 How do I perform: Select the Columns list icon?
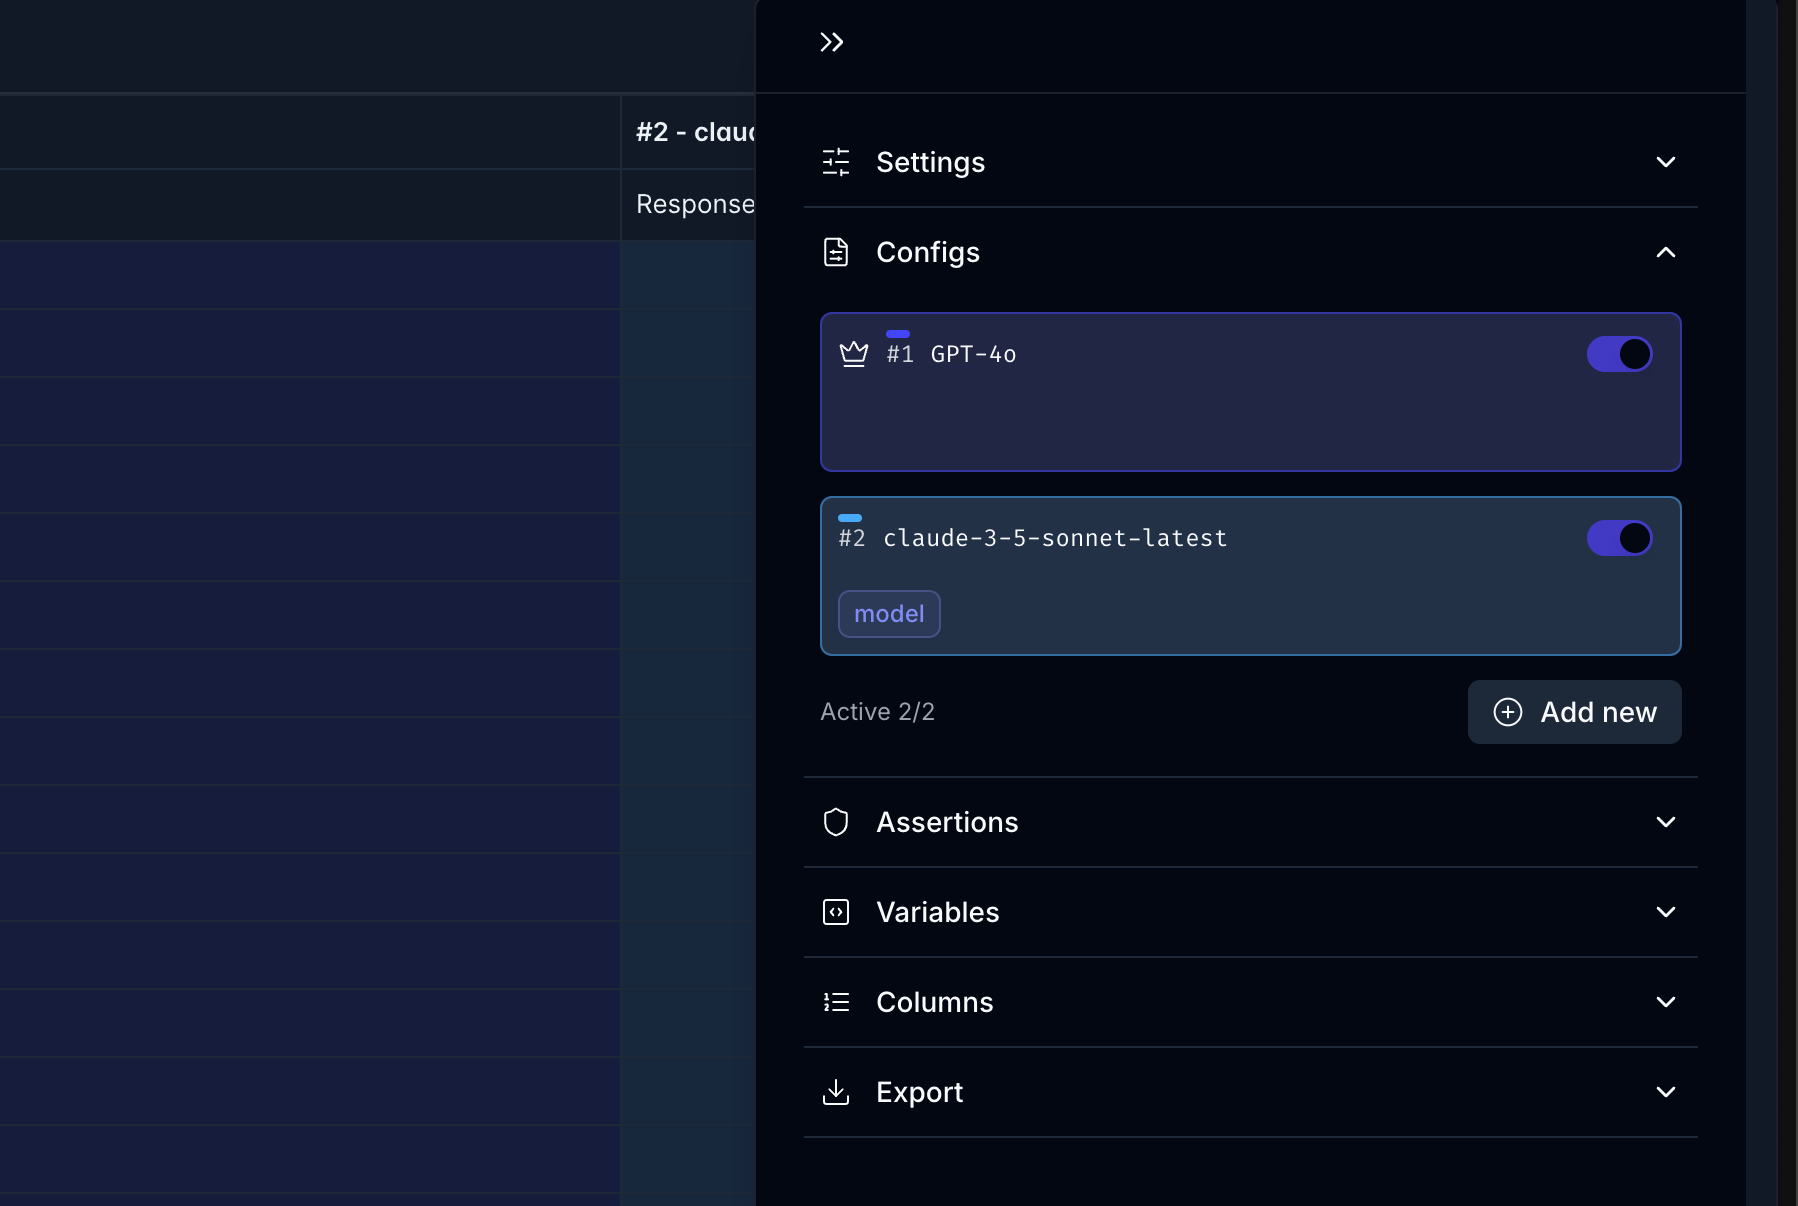pos(838,1002)
